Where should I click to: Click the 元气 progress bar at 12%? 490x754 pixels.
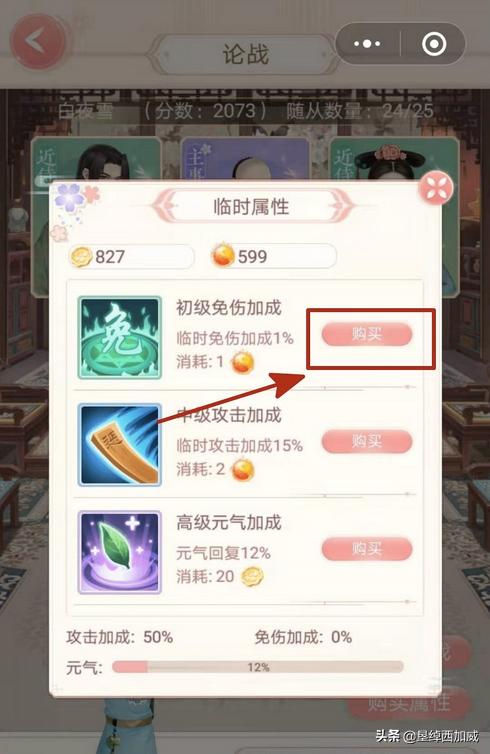click(258, 667)
